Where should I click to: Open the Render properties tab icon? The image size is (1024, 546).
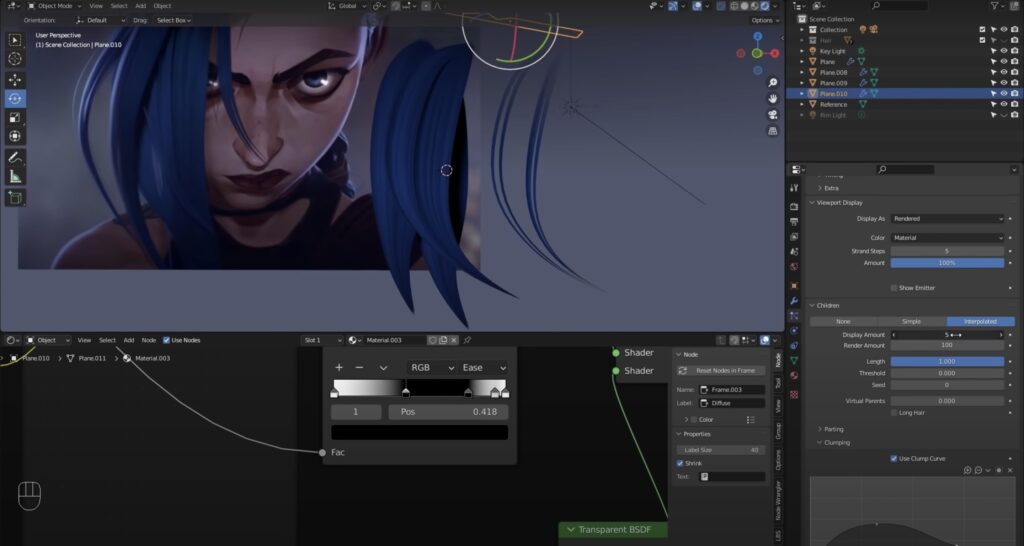click(794, 206)
